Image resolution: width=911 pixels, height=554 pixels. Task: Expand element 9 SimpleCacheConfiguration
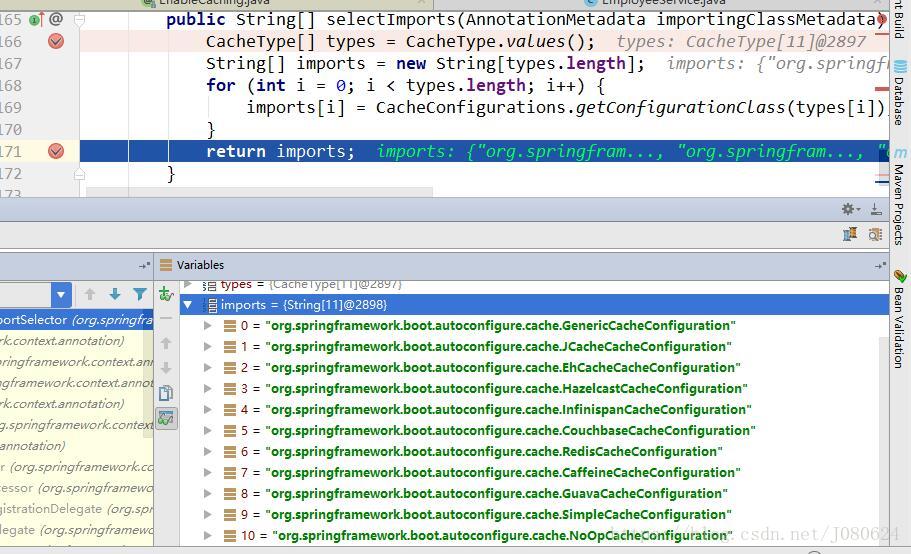click(207, 515)
